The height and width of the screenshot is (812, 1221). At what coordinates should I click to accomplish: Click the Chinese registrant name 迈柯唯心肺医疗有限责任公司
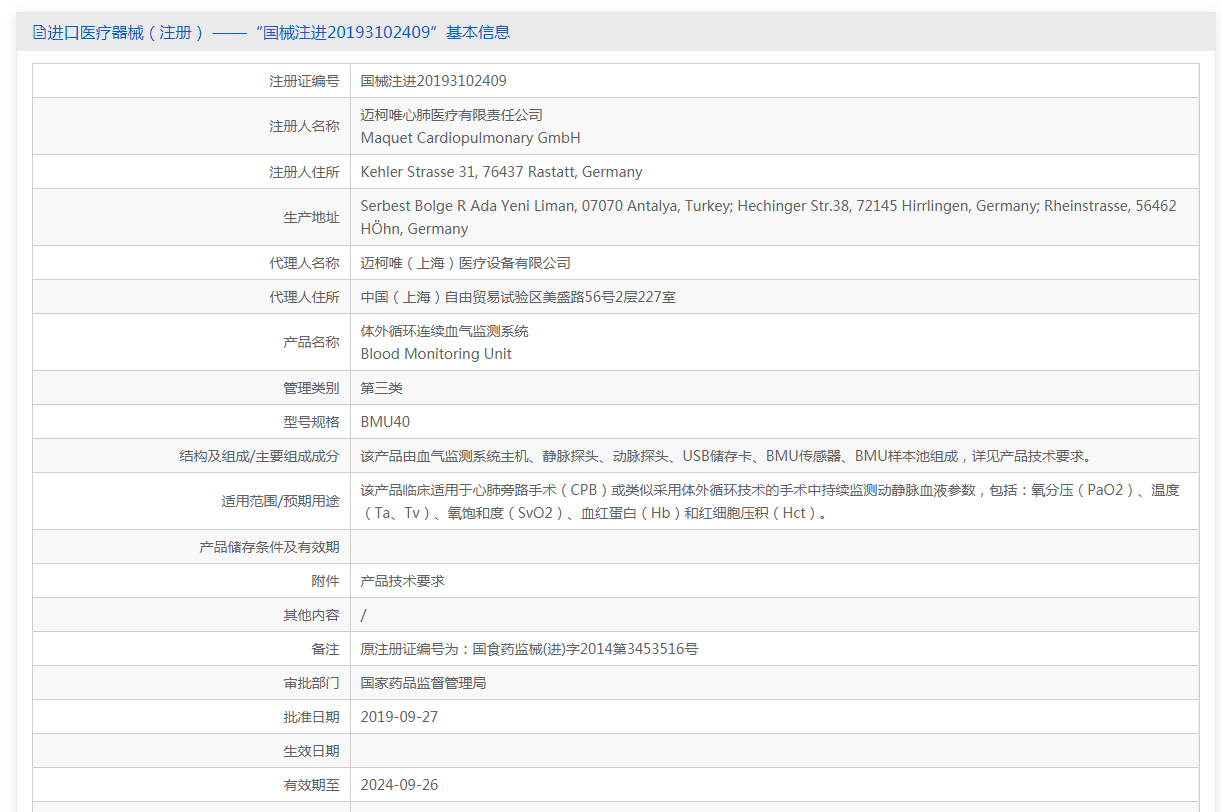click(451, 115)
